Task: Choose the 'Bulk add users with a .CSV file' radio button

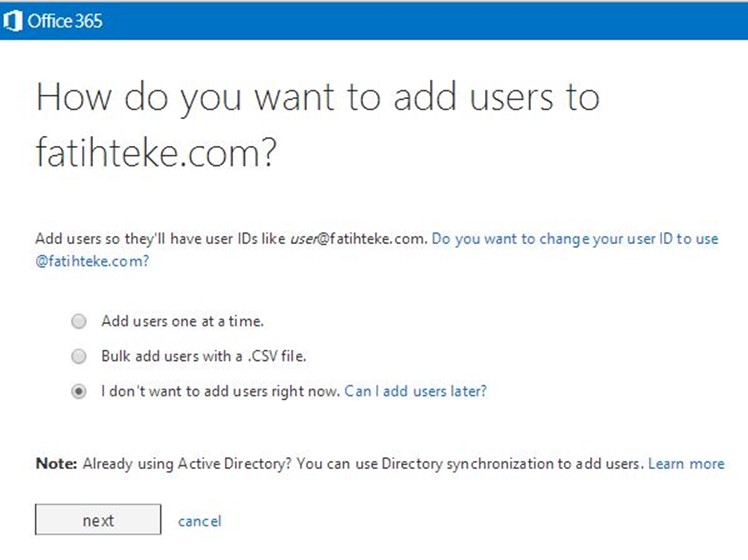Action: 79,356
